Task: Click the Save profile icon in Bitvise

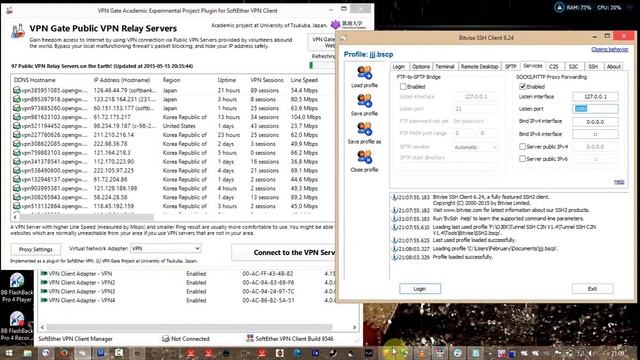Action: 364,101
